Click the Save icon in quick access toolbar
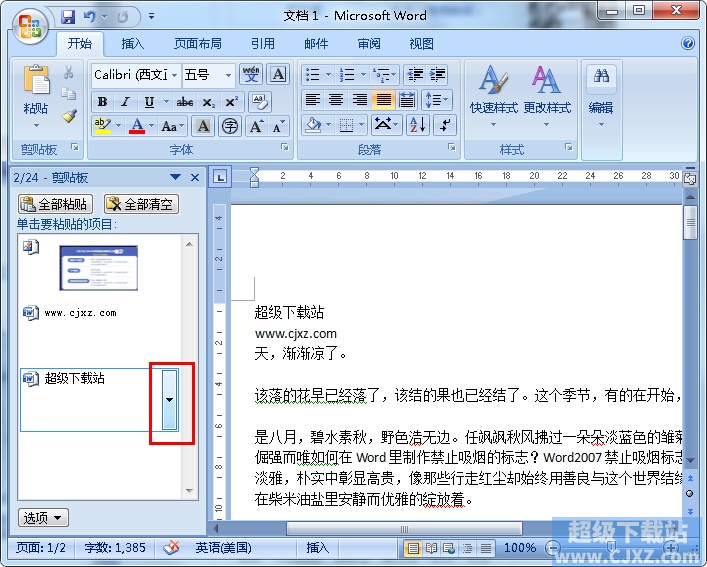This screenshot has width=707, height=567. tap(68, 16)
